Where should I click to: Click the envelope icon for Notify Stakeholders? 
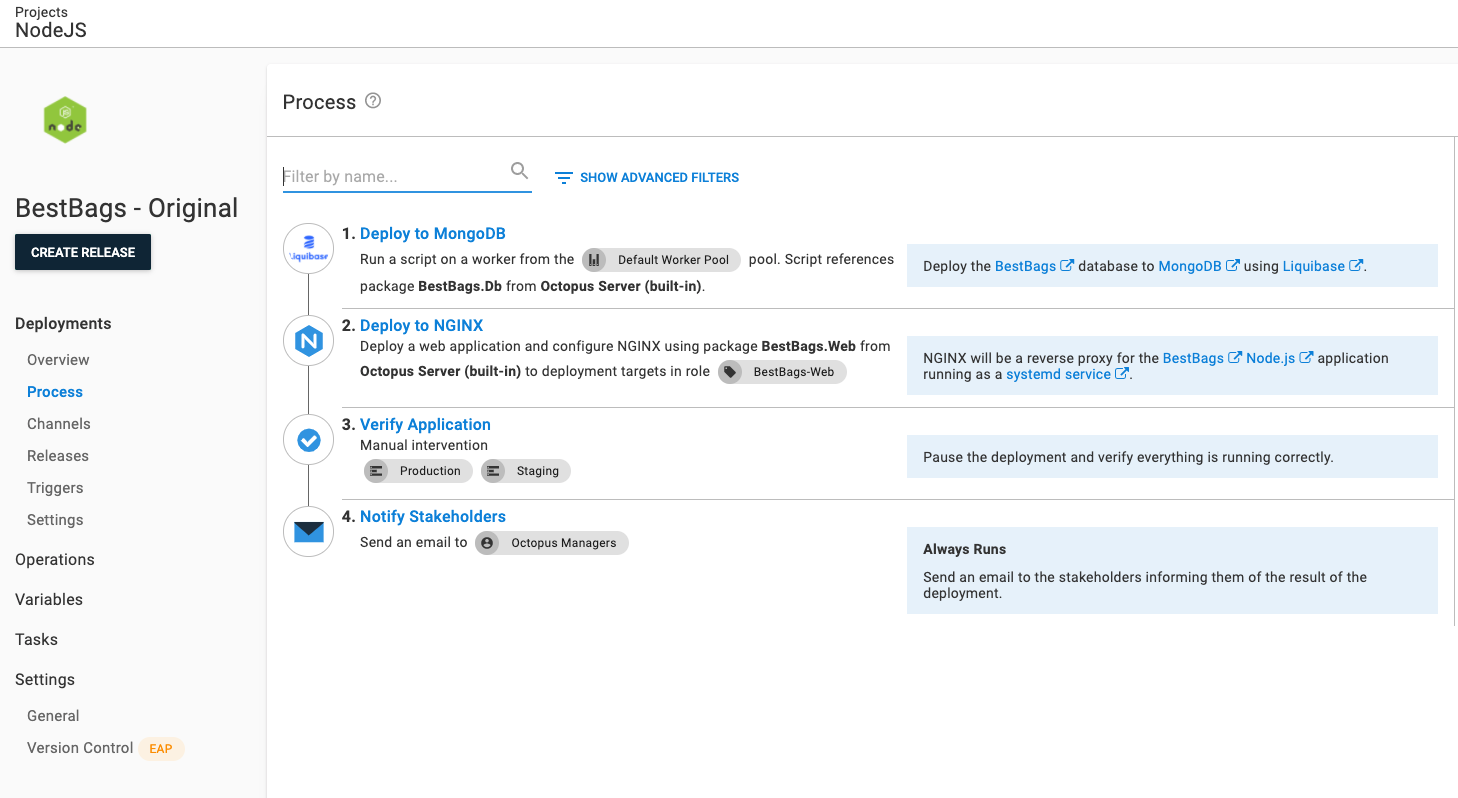pyautogui.click(x=308, y=531)
